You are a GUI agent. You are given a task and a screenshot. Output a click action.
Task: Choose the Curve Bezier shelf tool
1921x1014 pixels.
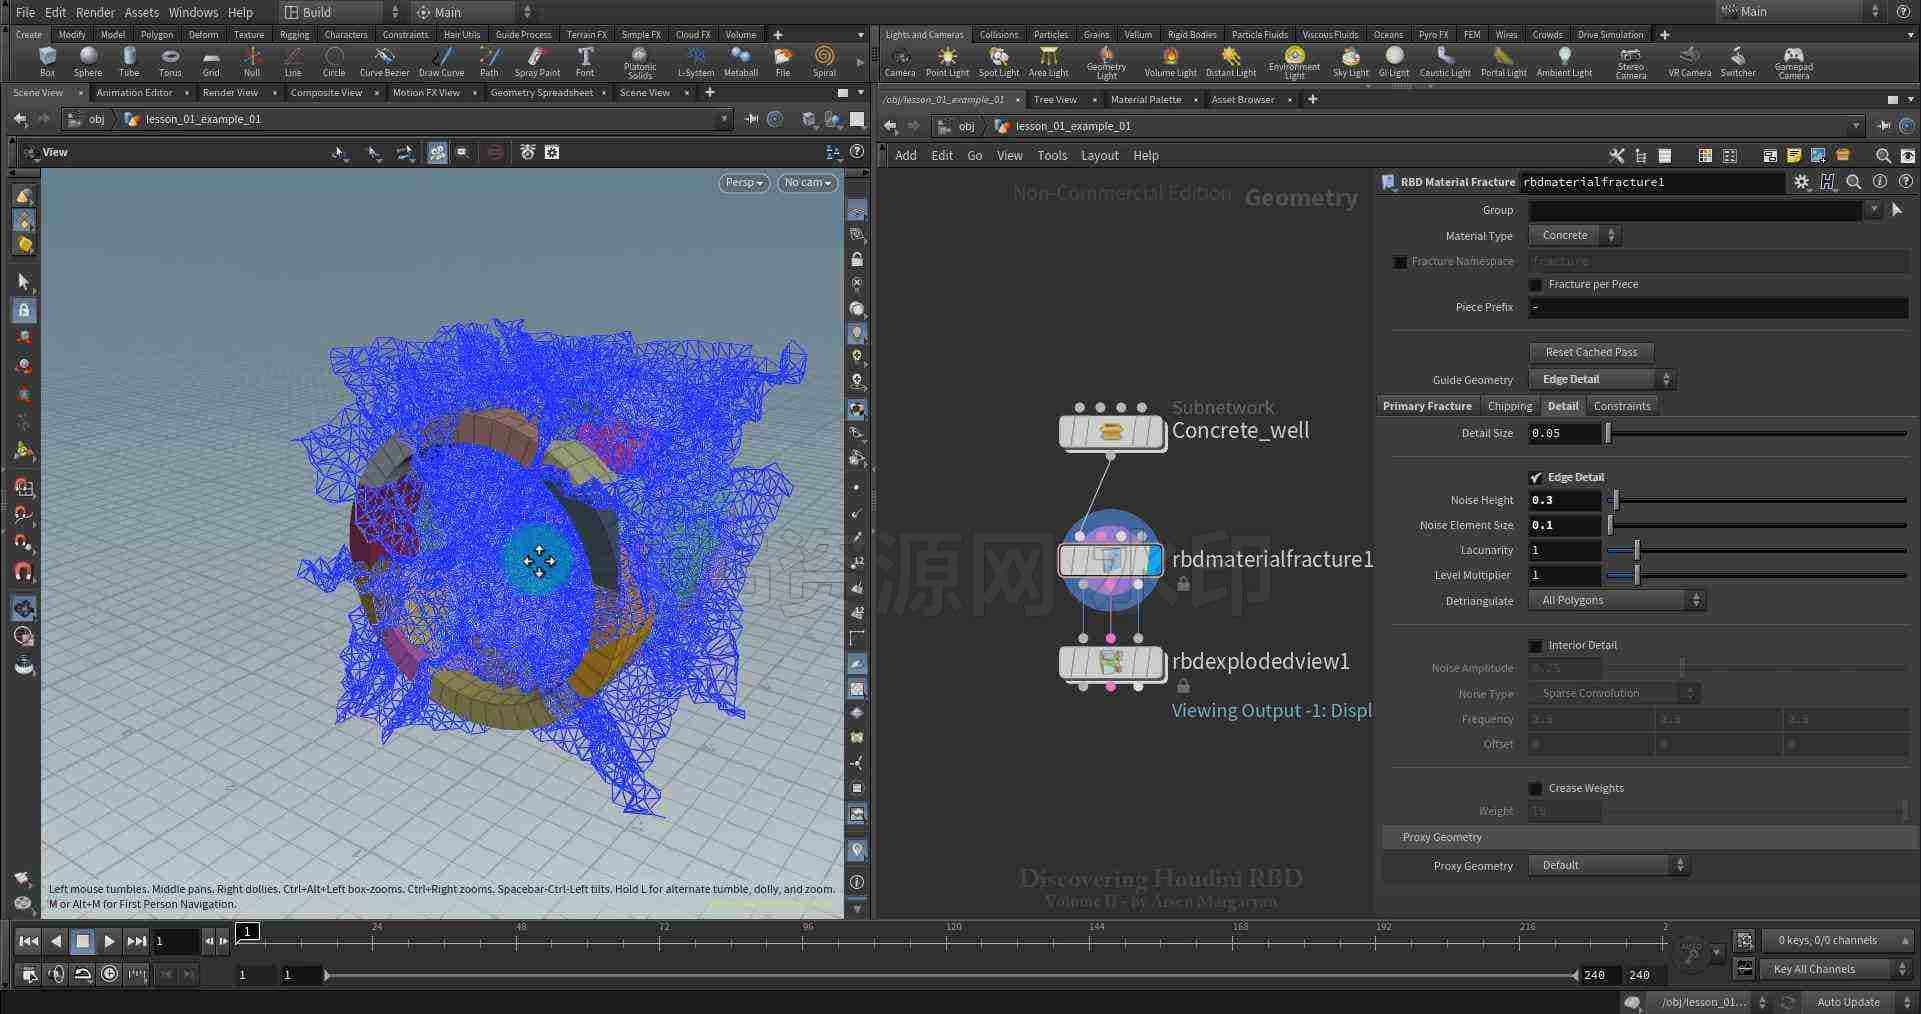[x=384, y=61]
